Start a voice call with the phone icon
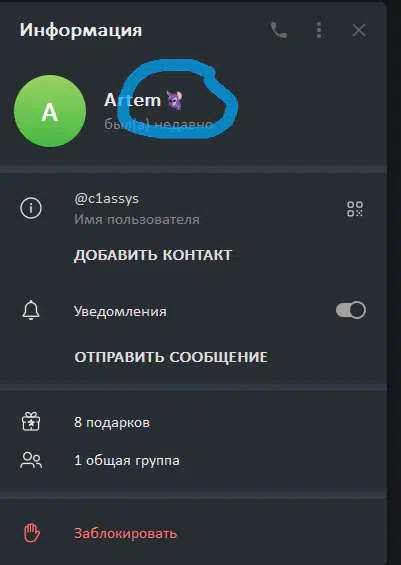The width and height of the screenshot is (401, 565). [279, 30]
